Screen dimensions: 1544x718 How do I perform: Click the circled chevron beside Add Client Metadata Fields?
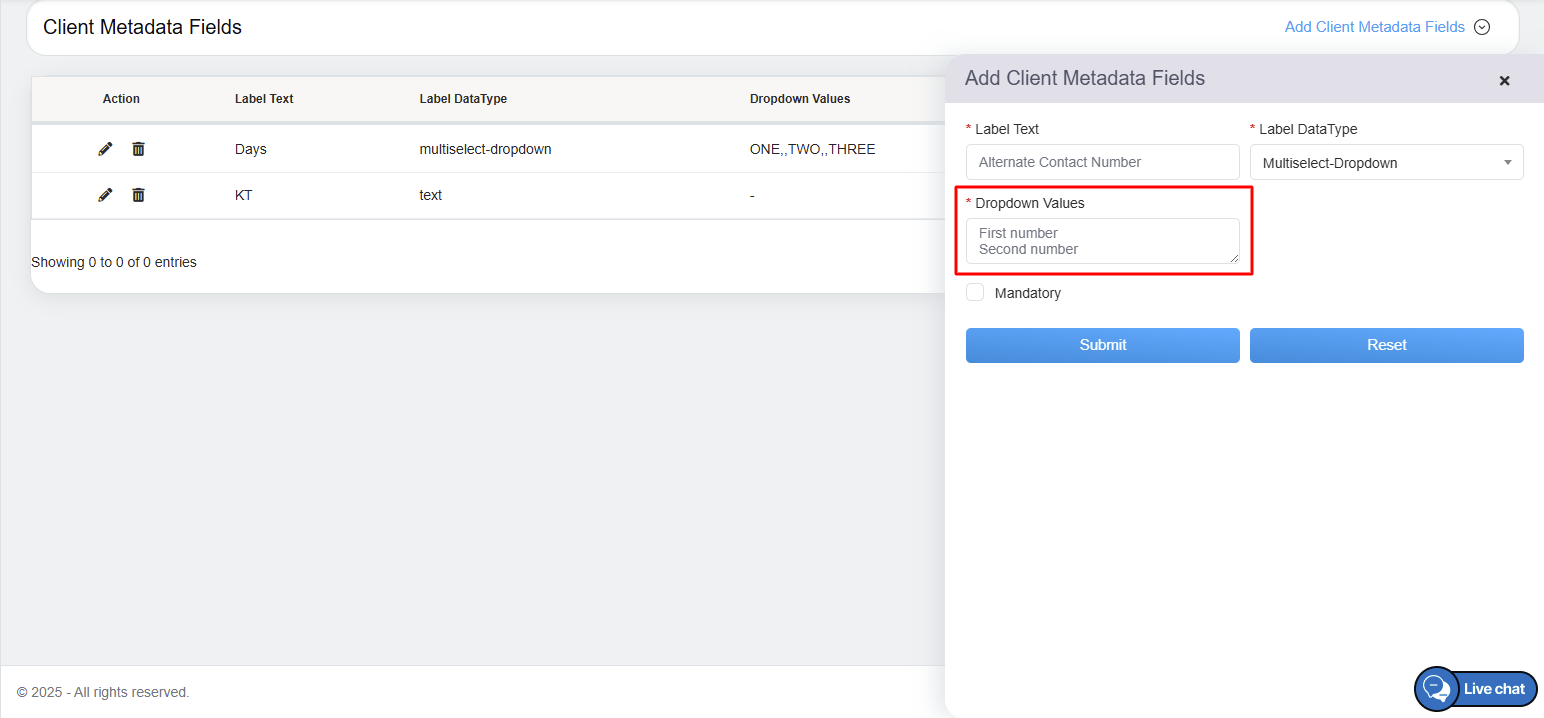pos(1482,27)
